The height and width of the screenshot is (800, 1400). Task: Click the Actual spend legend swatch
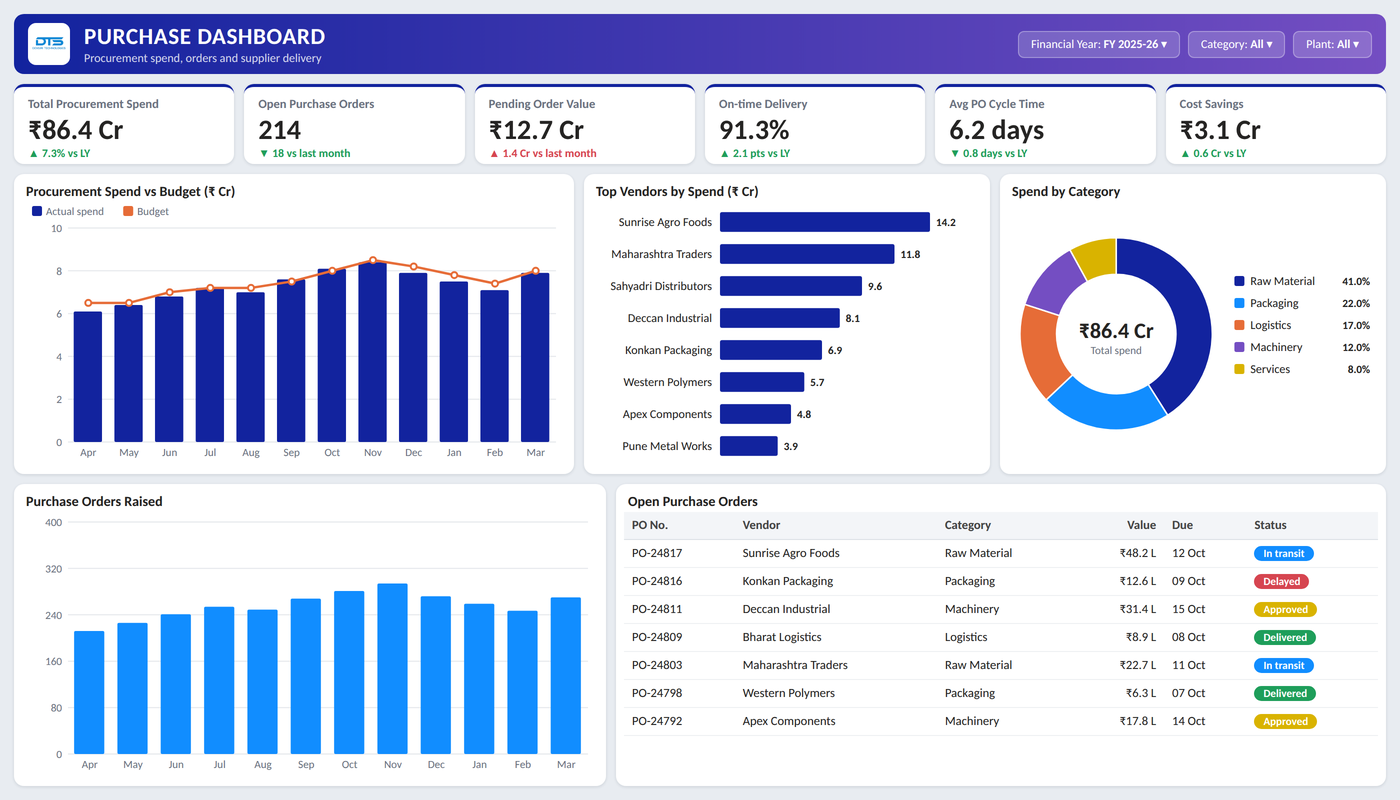(37, 212)
